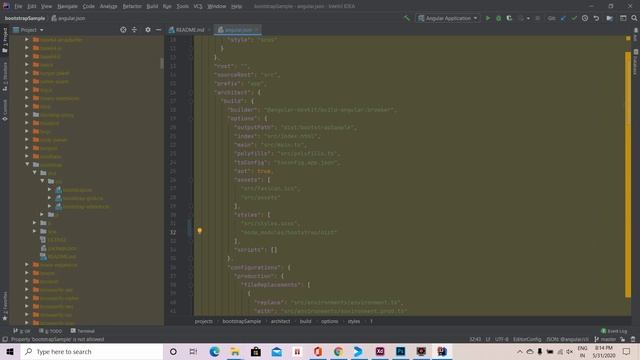Show Git history clock icon
Viewport: 640px width, 360px height.
click(585, 18)
